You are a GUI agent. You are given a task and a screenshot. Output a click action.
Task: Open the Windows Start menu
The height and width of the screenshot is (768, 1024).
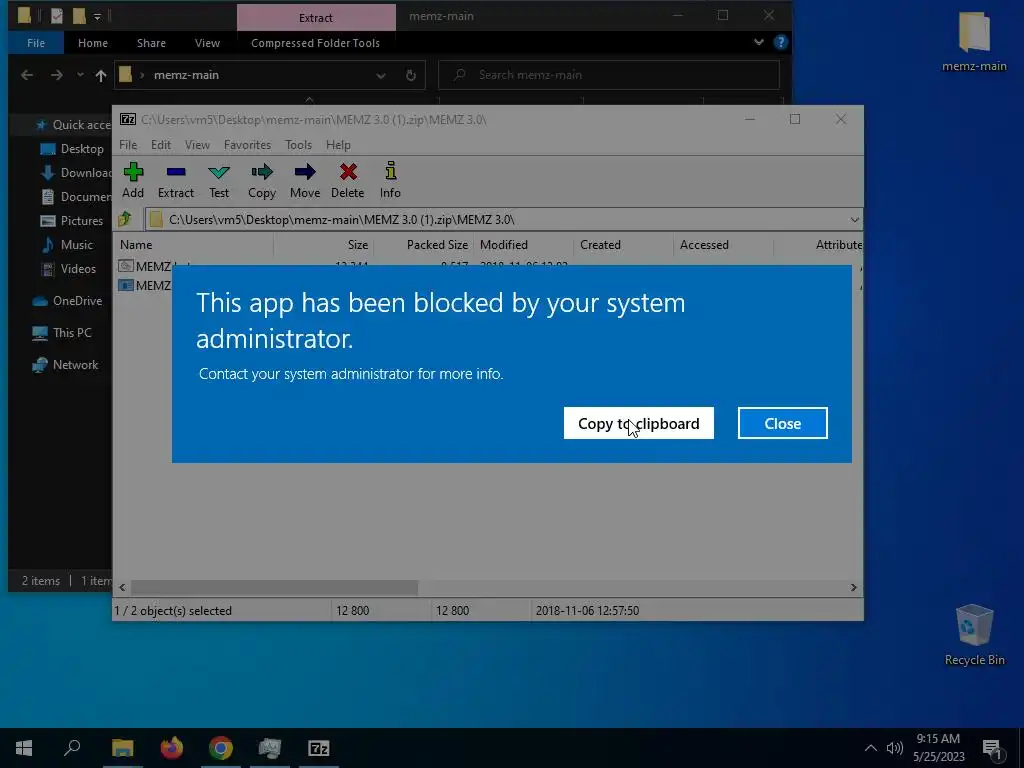pos(24,748)
